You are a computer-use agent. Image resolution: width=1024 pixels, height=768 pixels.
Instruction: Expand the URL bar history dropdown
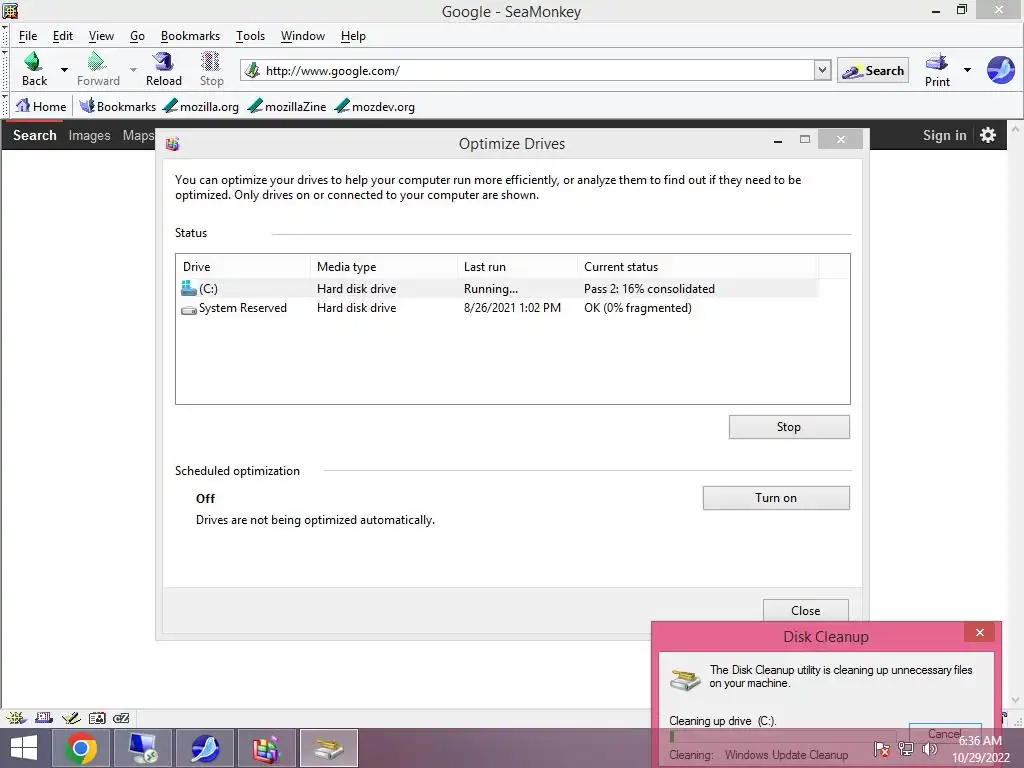coord(822,70)
